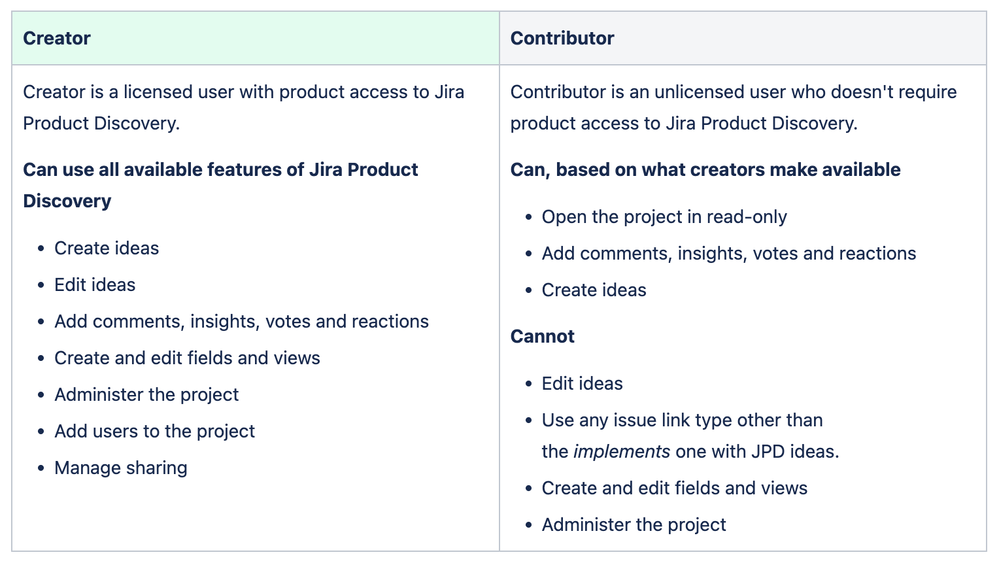Screen dimensions: 999x565
Task: Click the bold 'Cannot' heading
Action: 542,337
